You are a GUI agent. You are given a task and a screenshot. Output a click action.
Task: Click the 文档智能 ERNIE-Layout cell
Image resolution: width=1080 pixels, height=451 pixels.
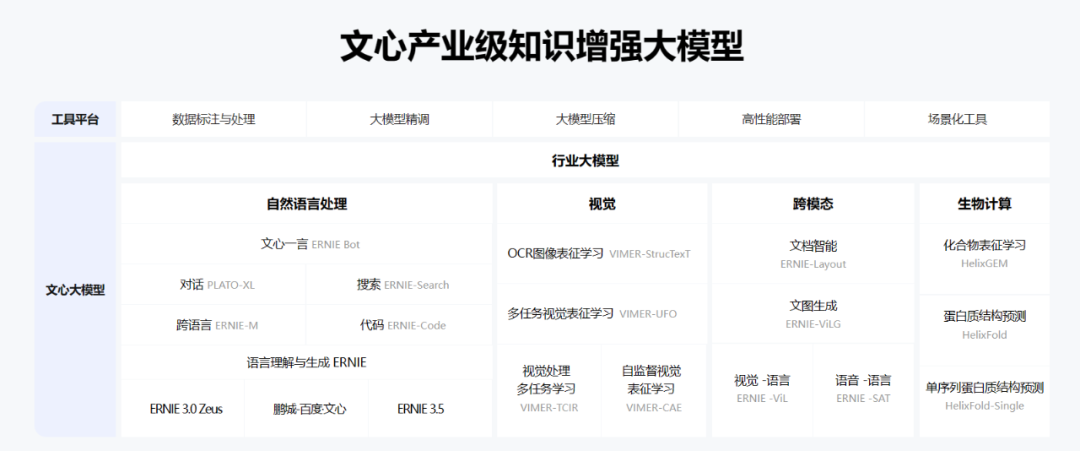pos(813,254)
